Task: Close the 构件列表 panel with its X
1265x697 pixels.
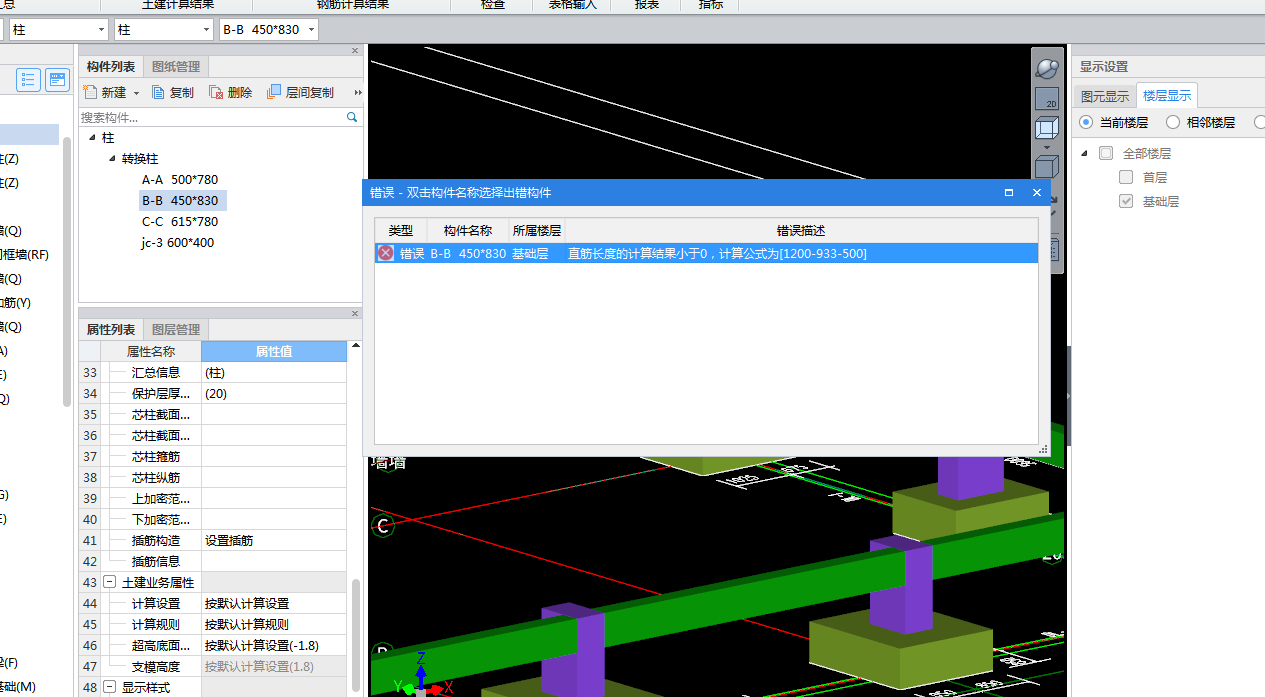Action: 355,51
